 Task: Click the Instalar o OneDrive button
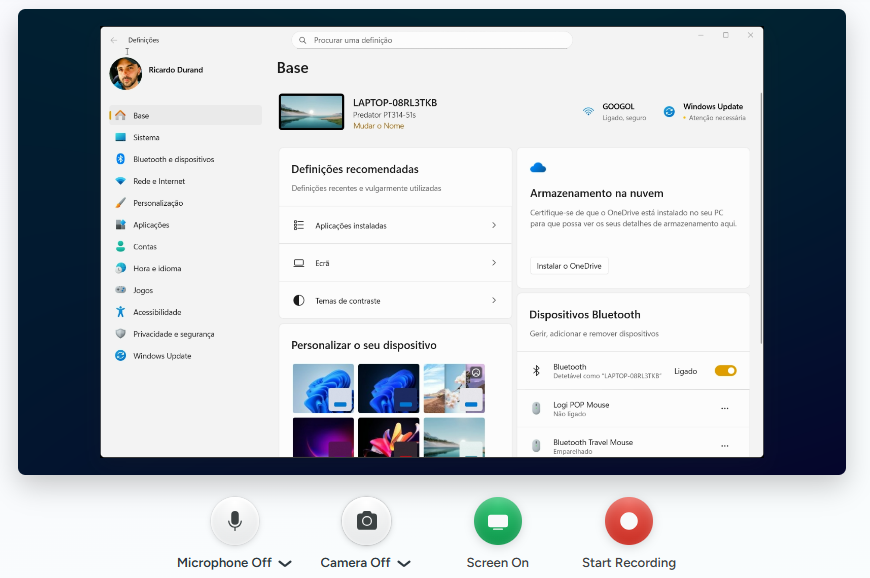click(x=569, y=266)
